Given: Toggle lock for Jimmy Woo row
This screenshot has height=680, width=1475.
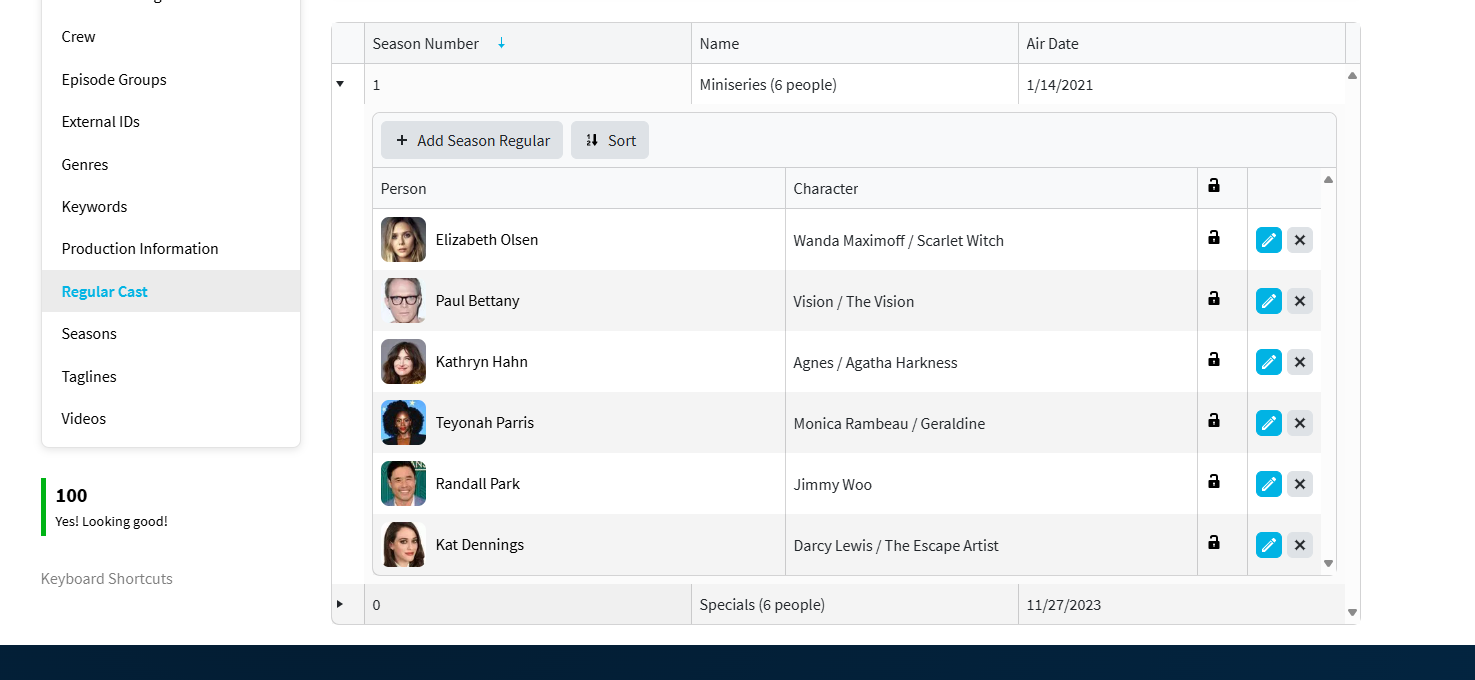Looking at the screenshot, I should click(x=1214, y=481).
